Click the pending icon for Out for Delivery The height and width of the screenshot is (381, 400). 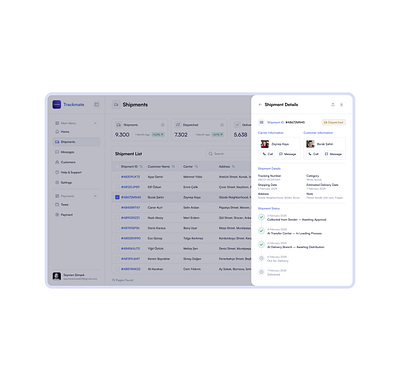click(261, 258)
